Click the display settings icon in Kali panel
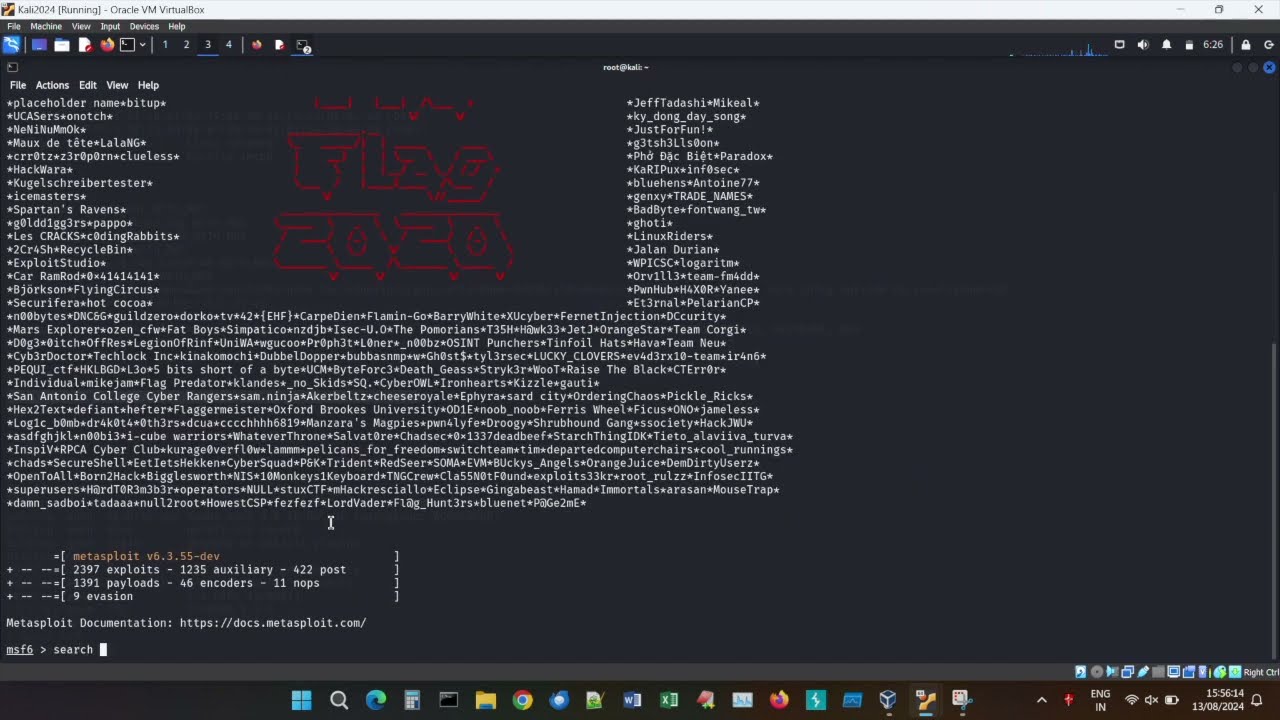1280x720 pixels. 1119,45
